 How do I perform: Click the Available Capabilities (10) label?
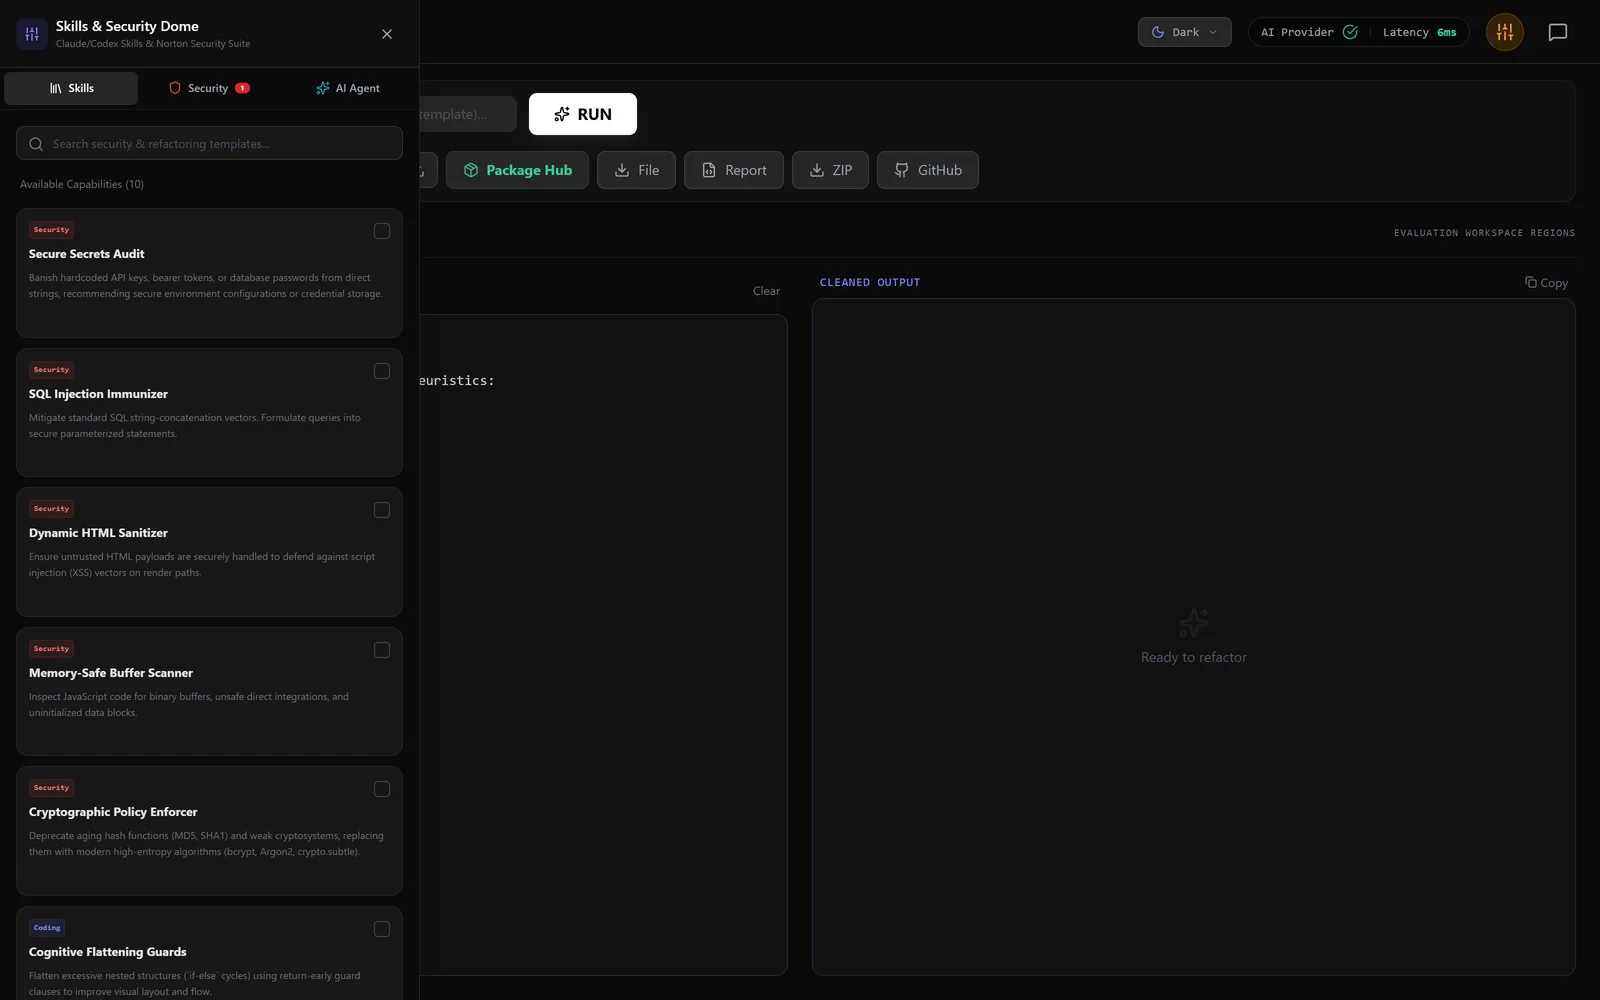coord(82,184)
